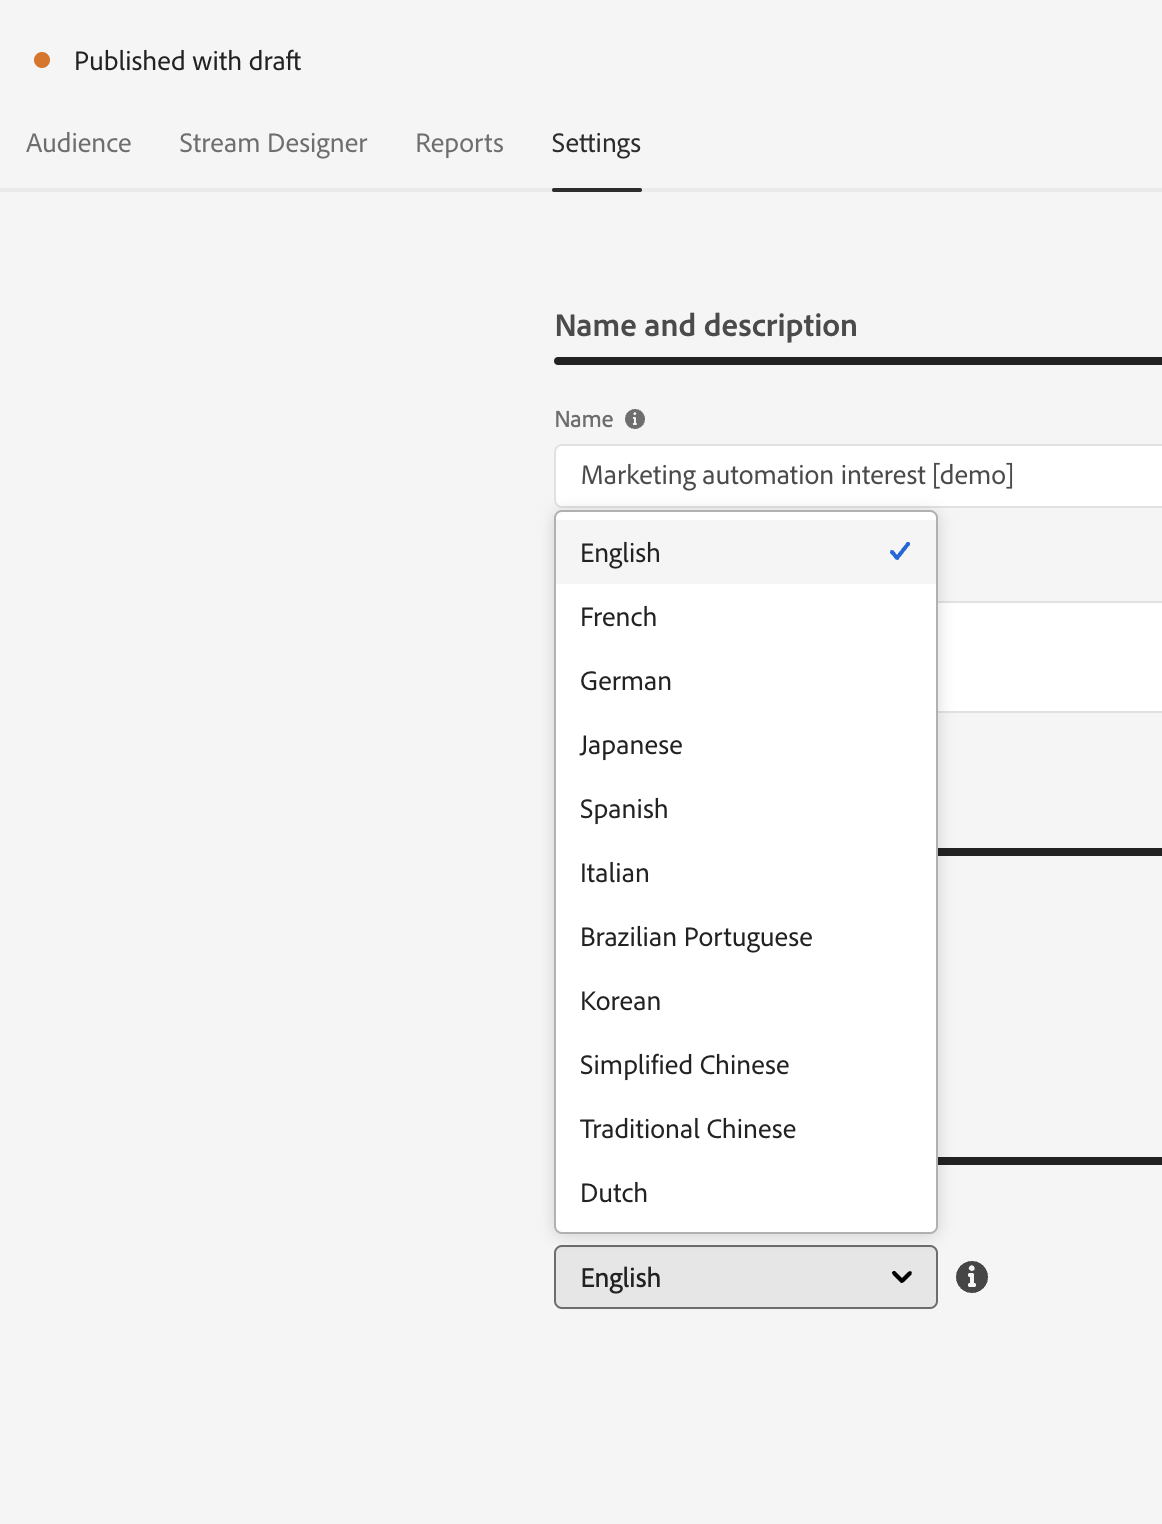Click the blue checkmark beside English
1162x1524 pixels.
click(x=899, y=551)
